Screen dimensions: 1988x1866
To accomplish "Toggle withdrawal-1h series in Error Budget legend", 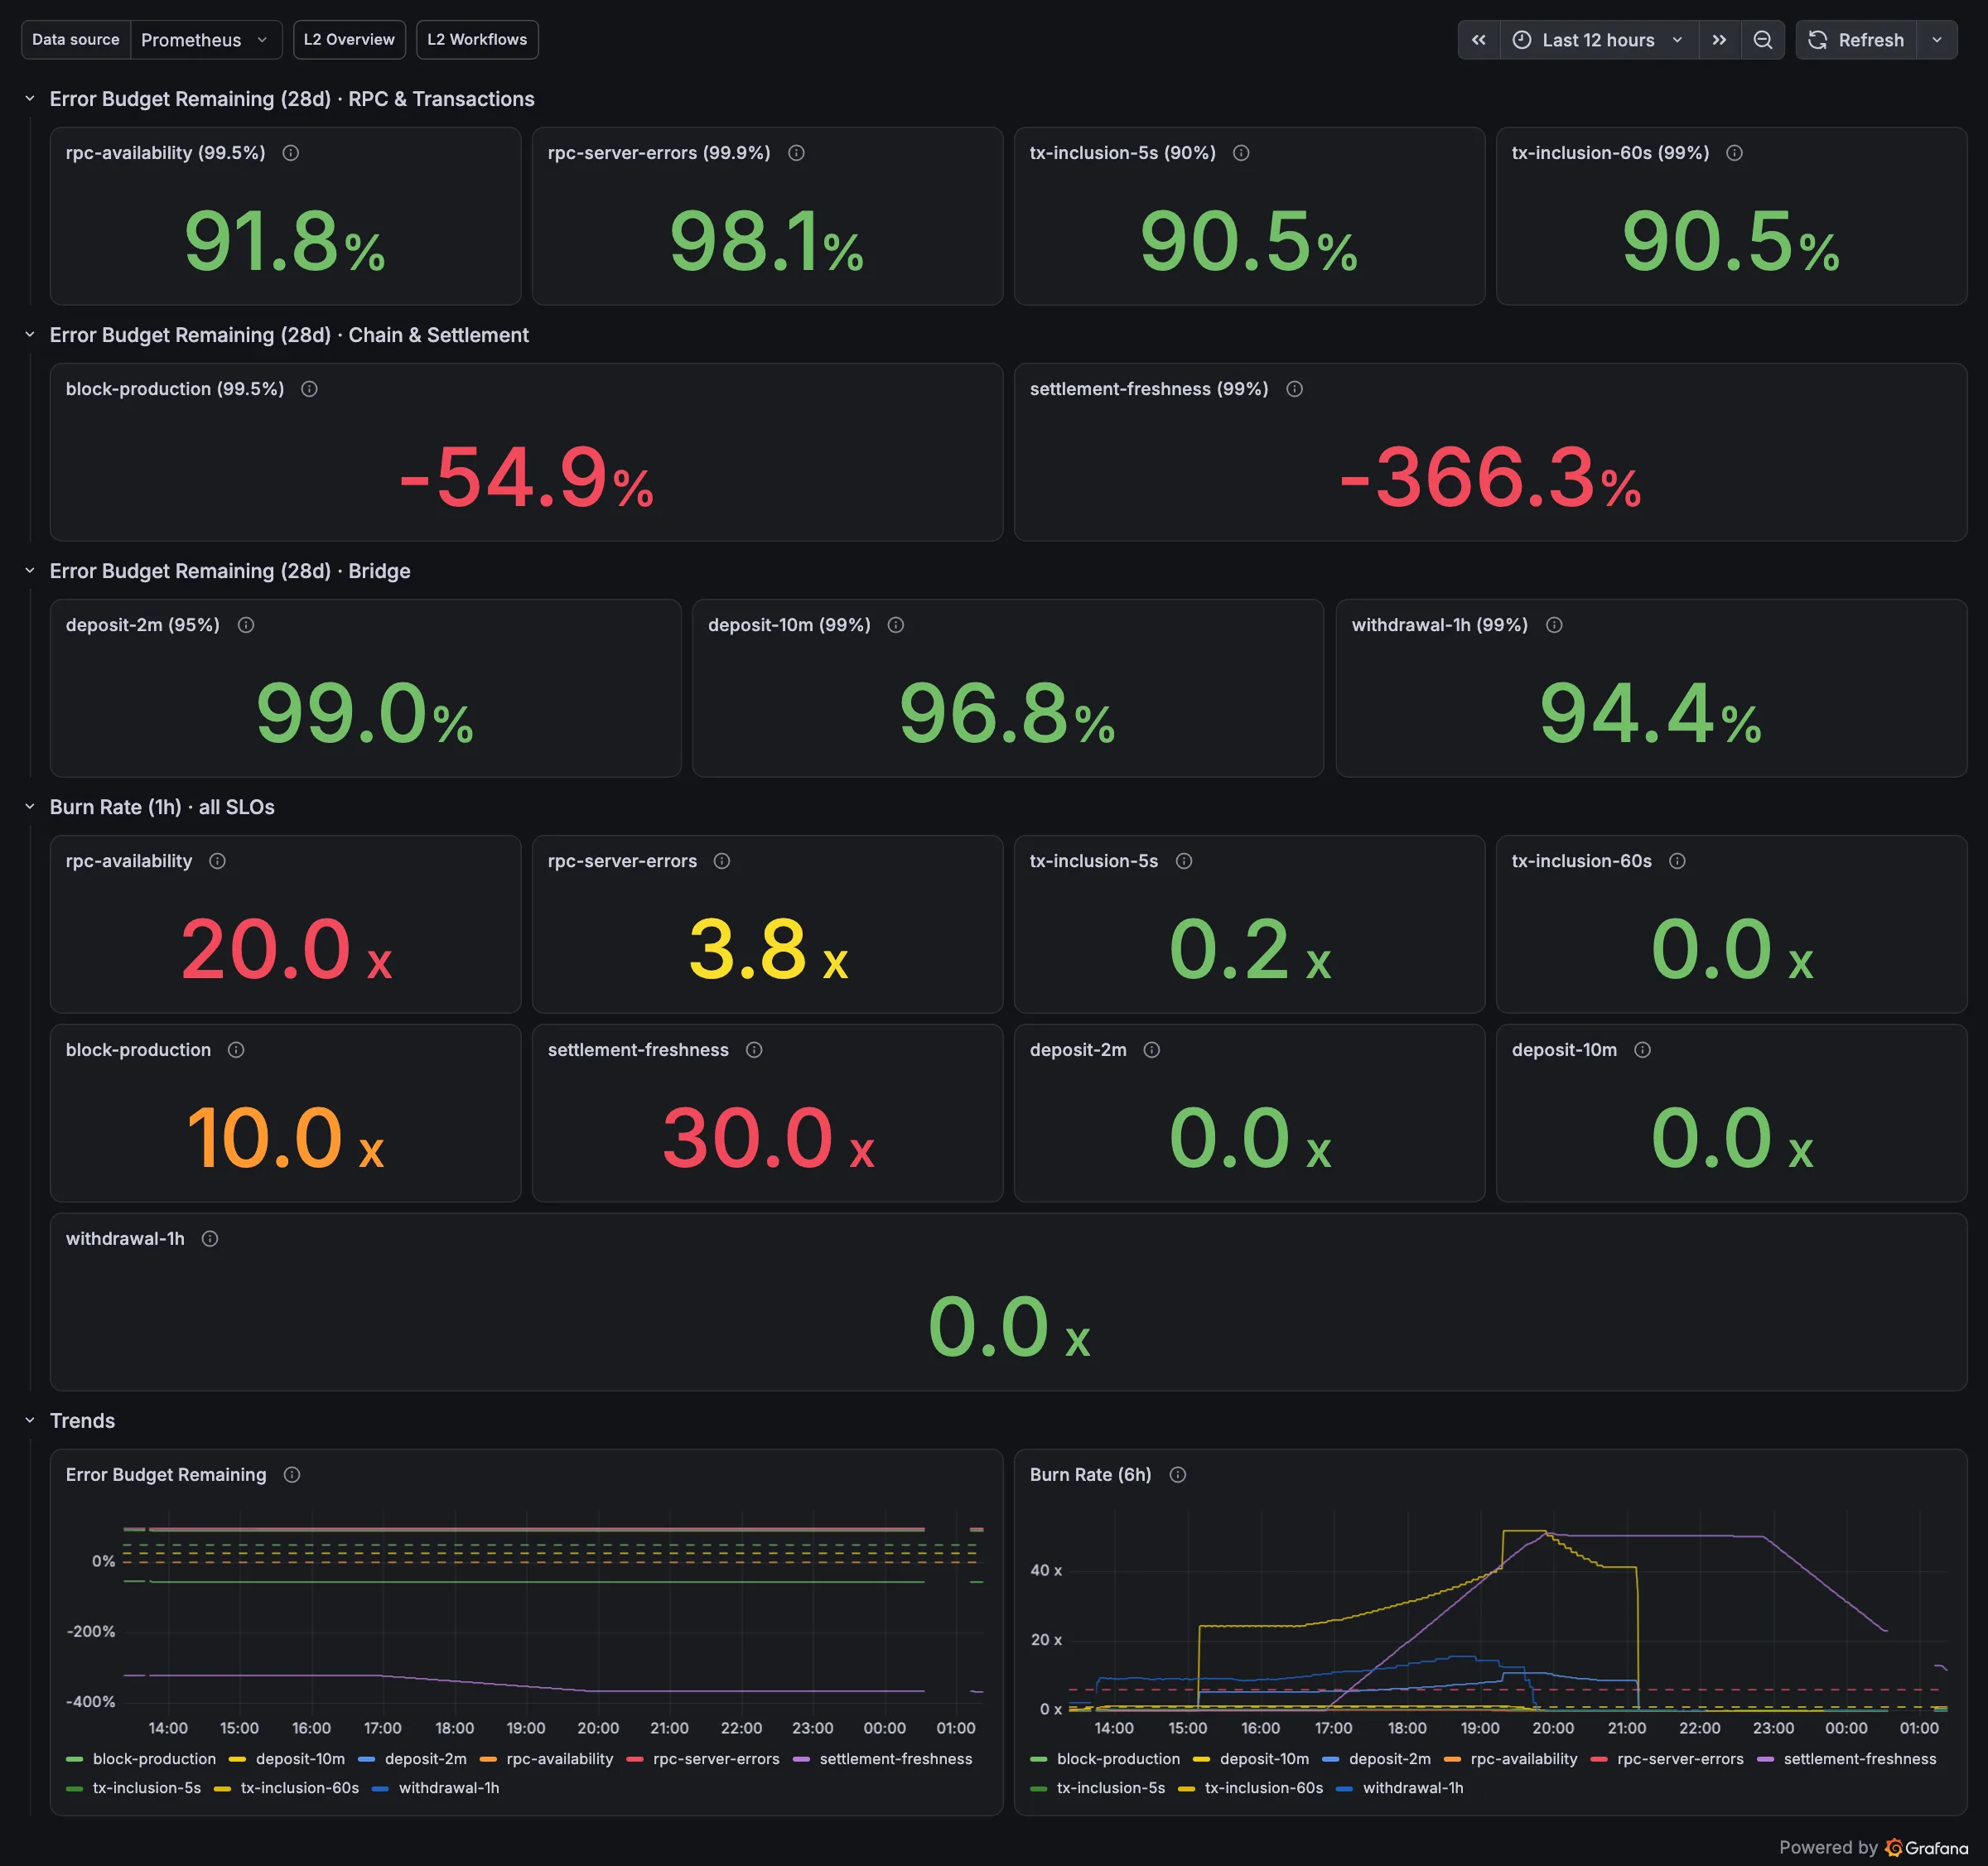I will (x=449, y=1788).
